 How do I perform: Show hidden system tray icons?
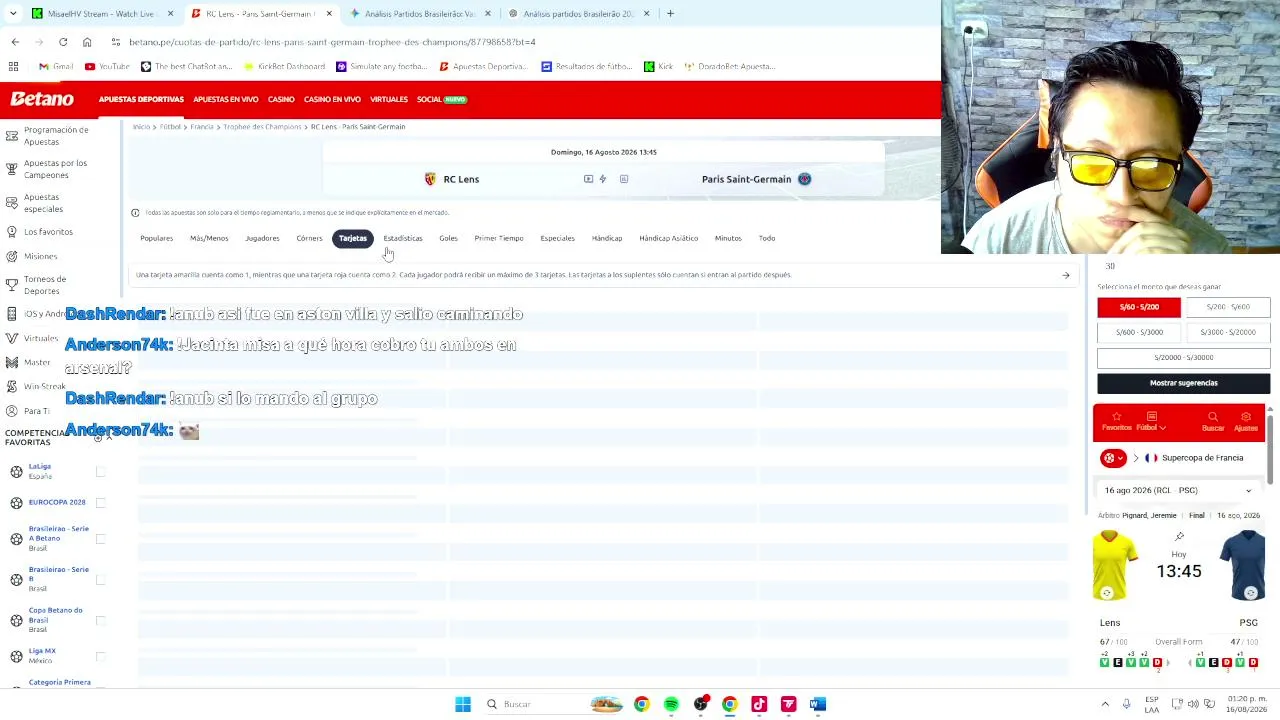pos(1105,704)
